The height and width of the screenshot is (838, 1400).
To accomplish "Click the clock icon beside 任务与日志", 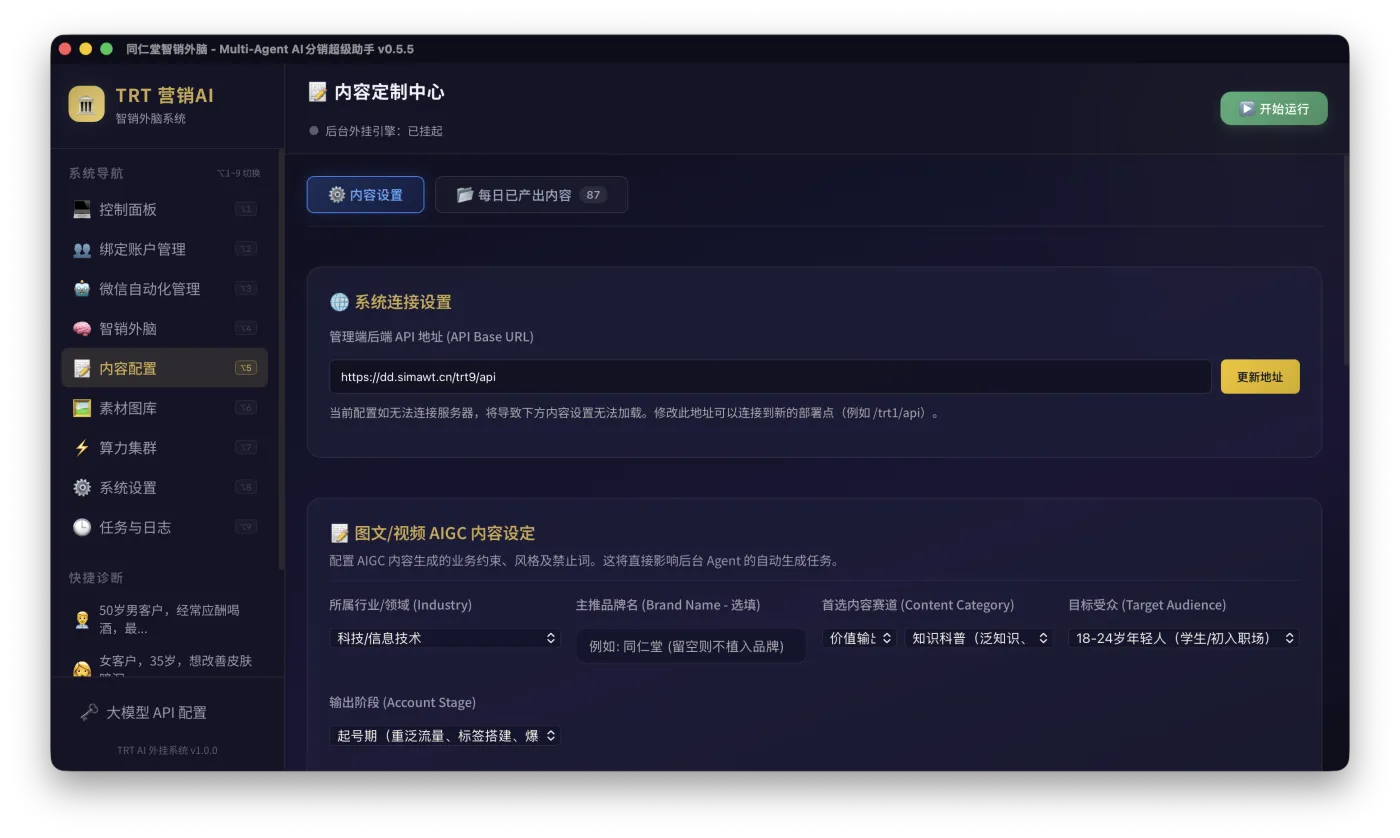I will pyautogui.click(x=82, y=527).
